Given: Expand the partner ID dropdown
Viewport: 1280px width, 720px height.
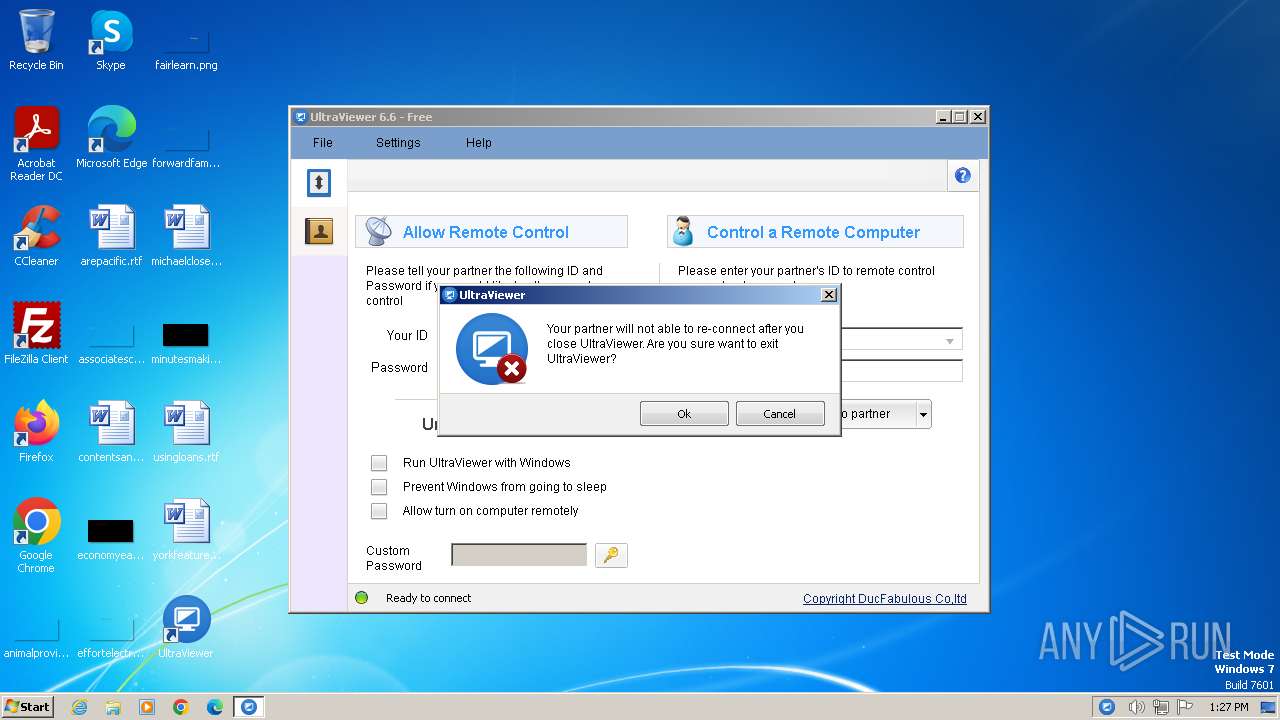Looking at the screenshot, I should click(x=949, y=341).
